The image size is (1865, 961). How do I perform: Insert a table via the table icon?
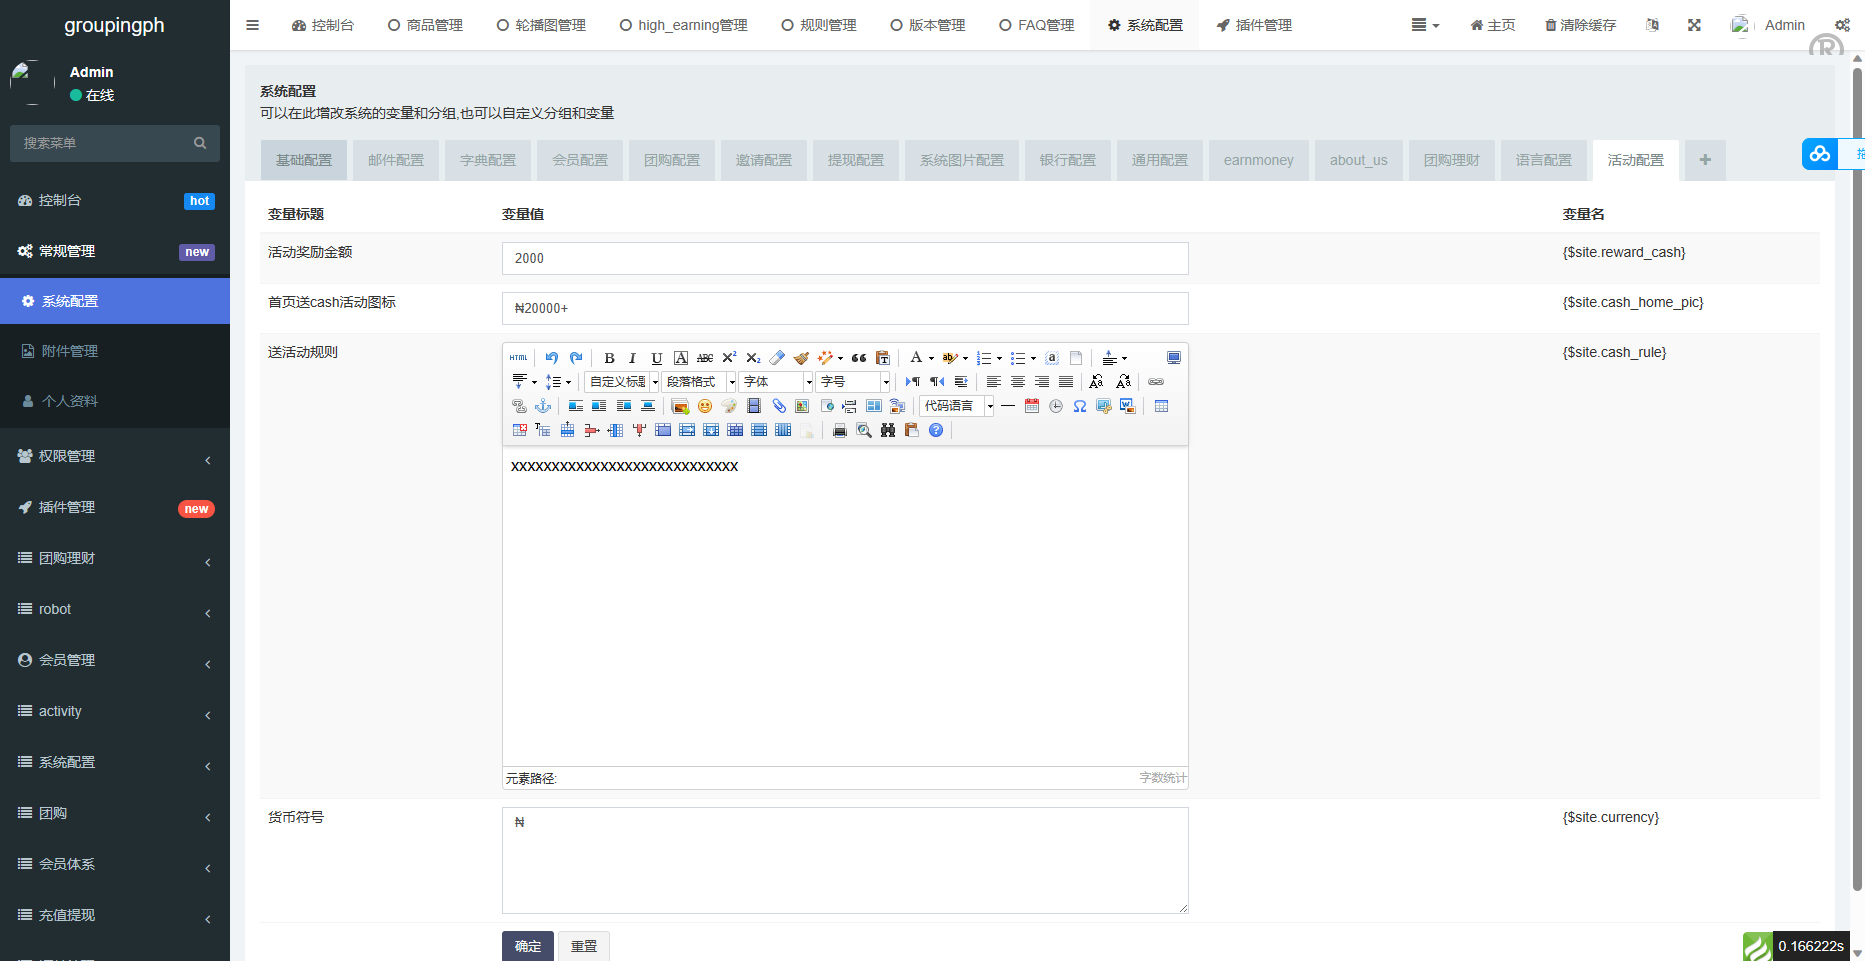1161,406
